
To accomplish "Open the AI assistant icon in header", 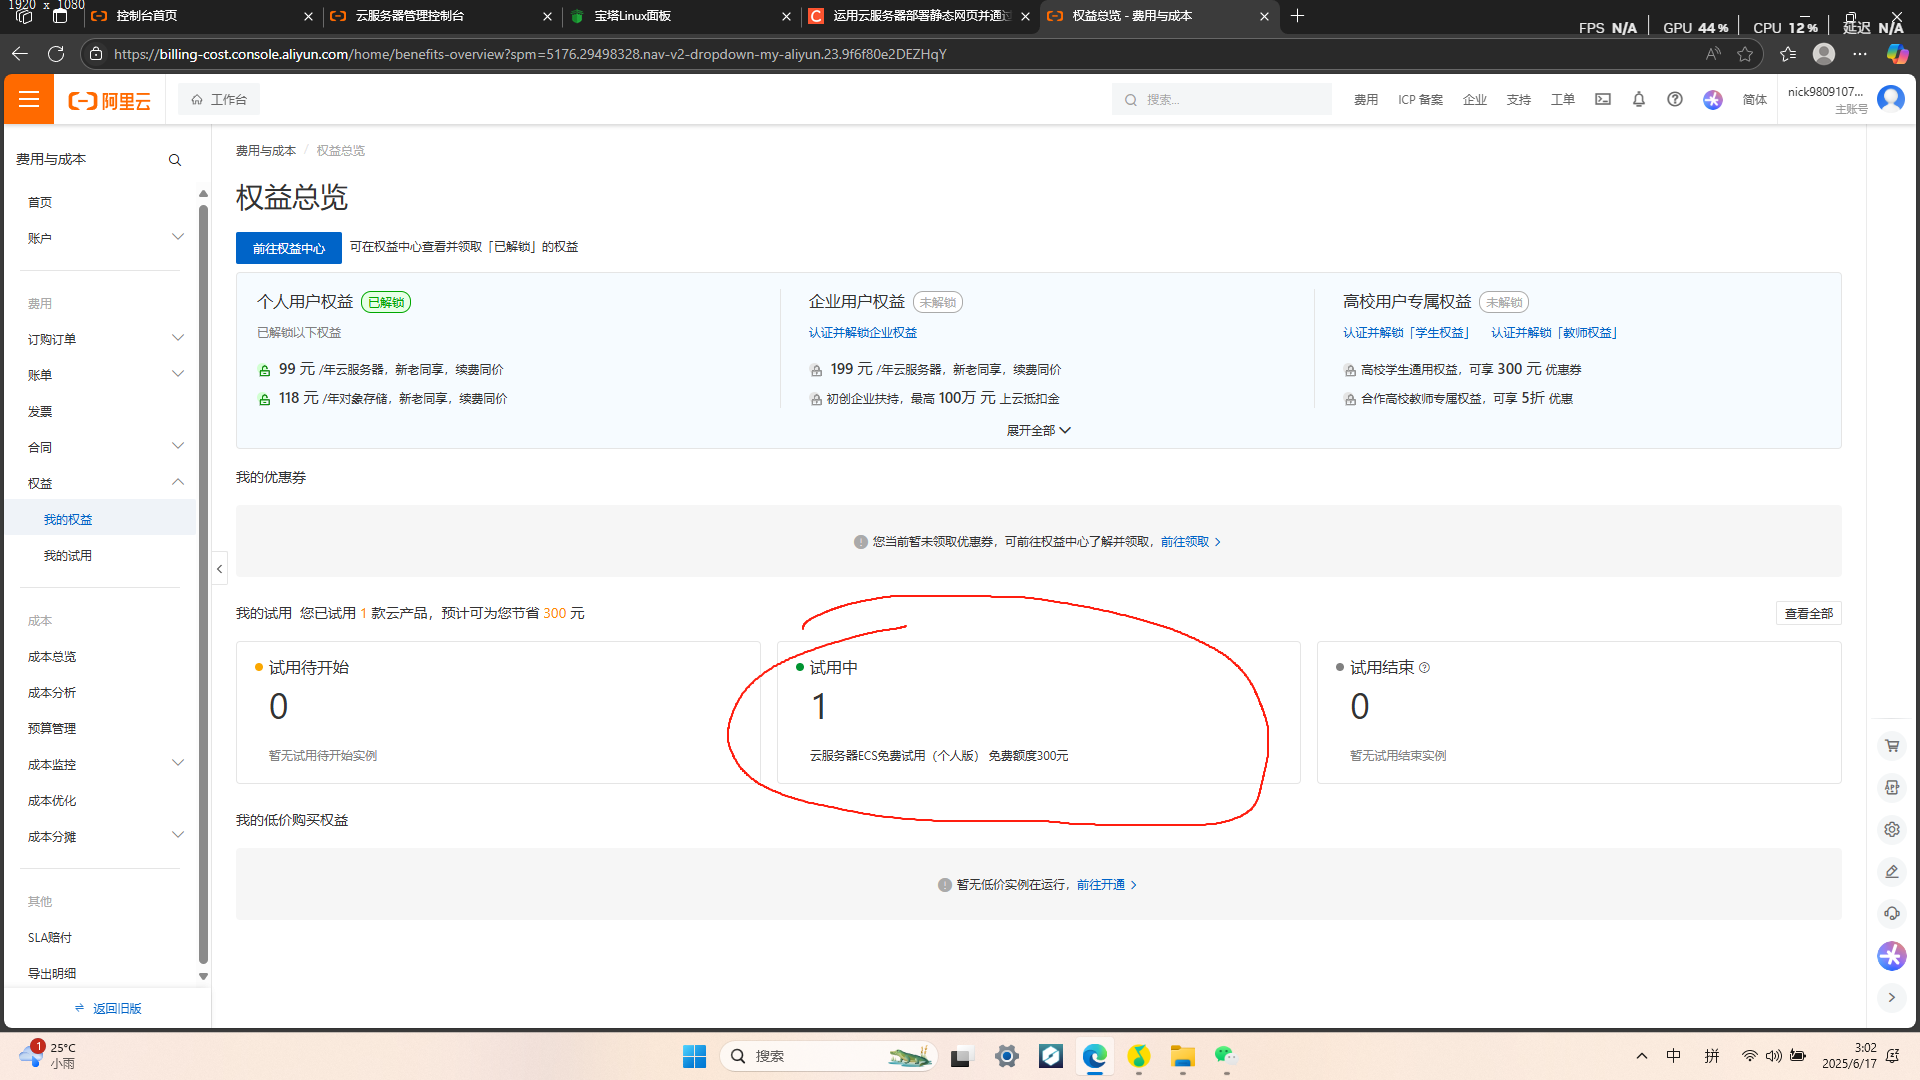I will pyautogui.click(x=1713, y=99).
